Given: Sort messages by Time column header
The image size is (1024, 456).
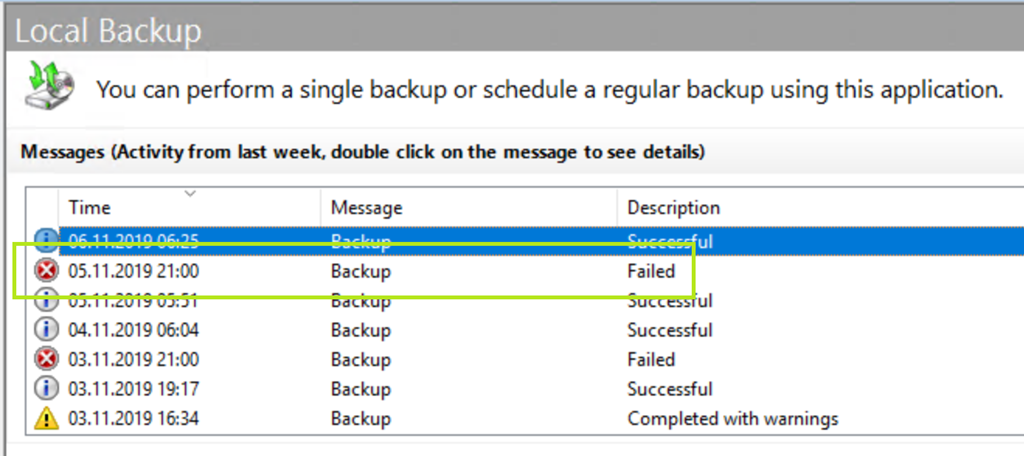Looking at the screenshot, I should pos(90,208).
